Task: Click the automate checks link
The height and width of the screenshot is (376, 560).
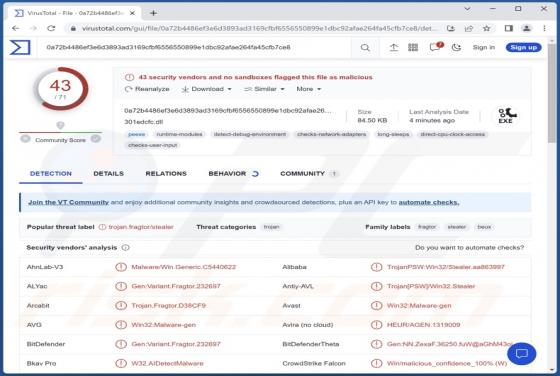Action: (x=429, y=202)
